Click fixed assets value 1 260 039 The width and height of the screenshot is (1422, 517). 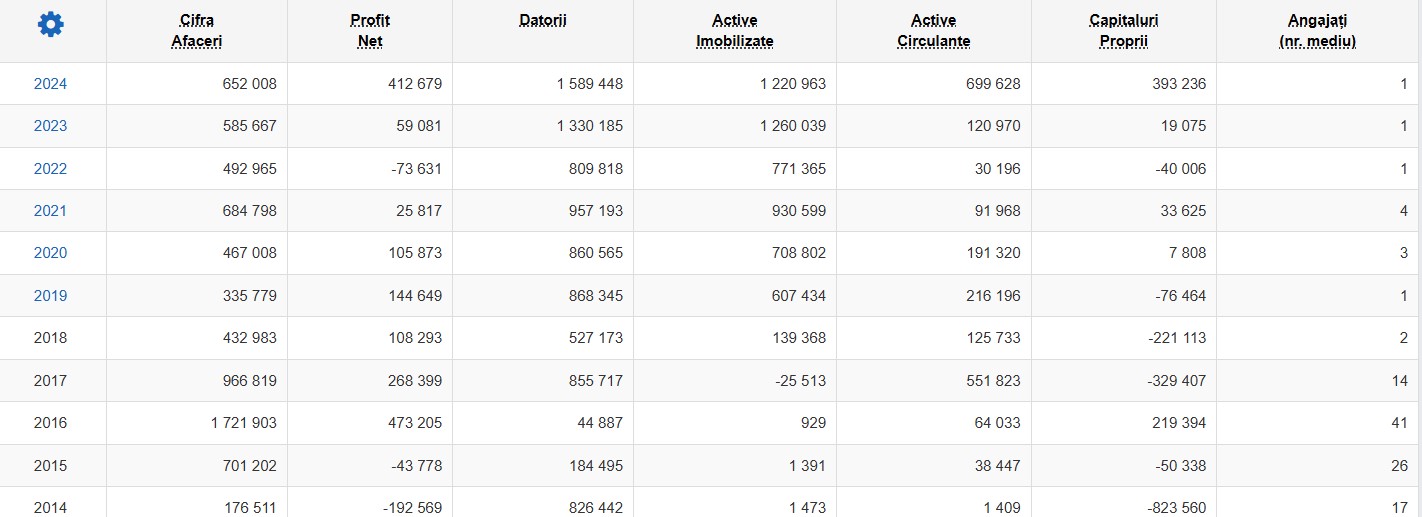tap(793, 126)
